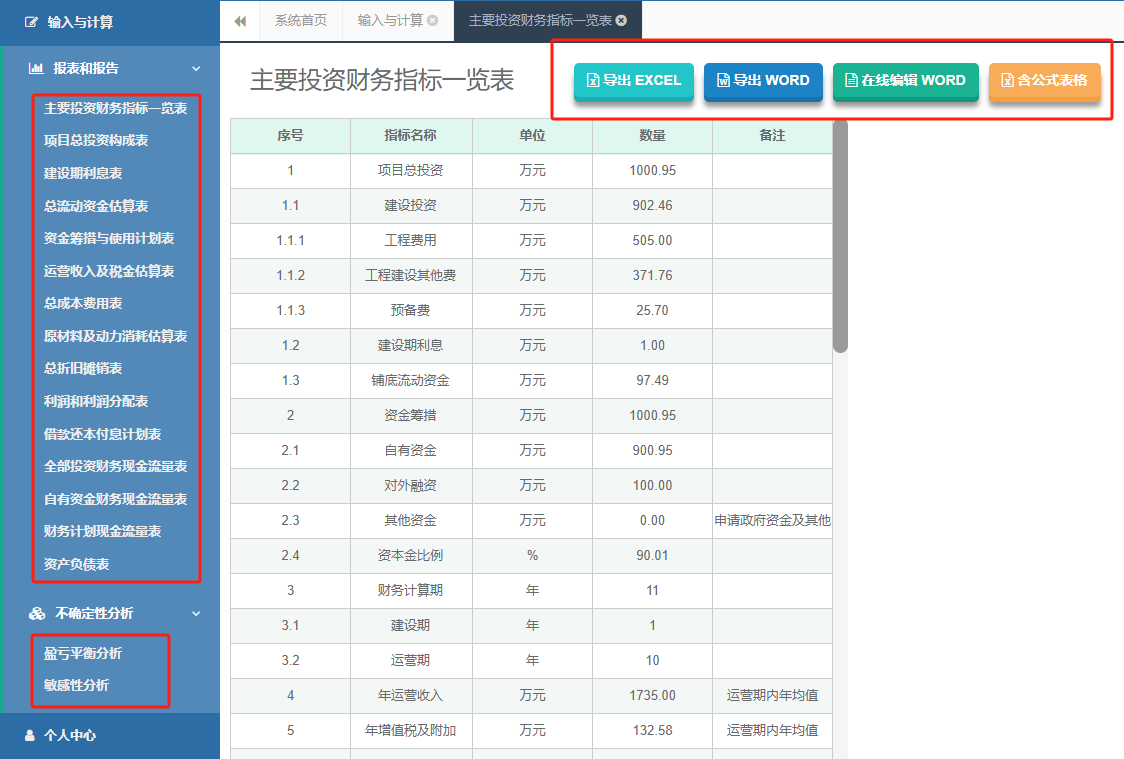The image size is (1124, 759).
Task: Click the bar chart icon beside 报表和报告
Action: point(36,69)
